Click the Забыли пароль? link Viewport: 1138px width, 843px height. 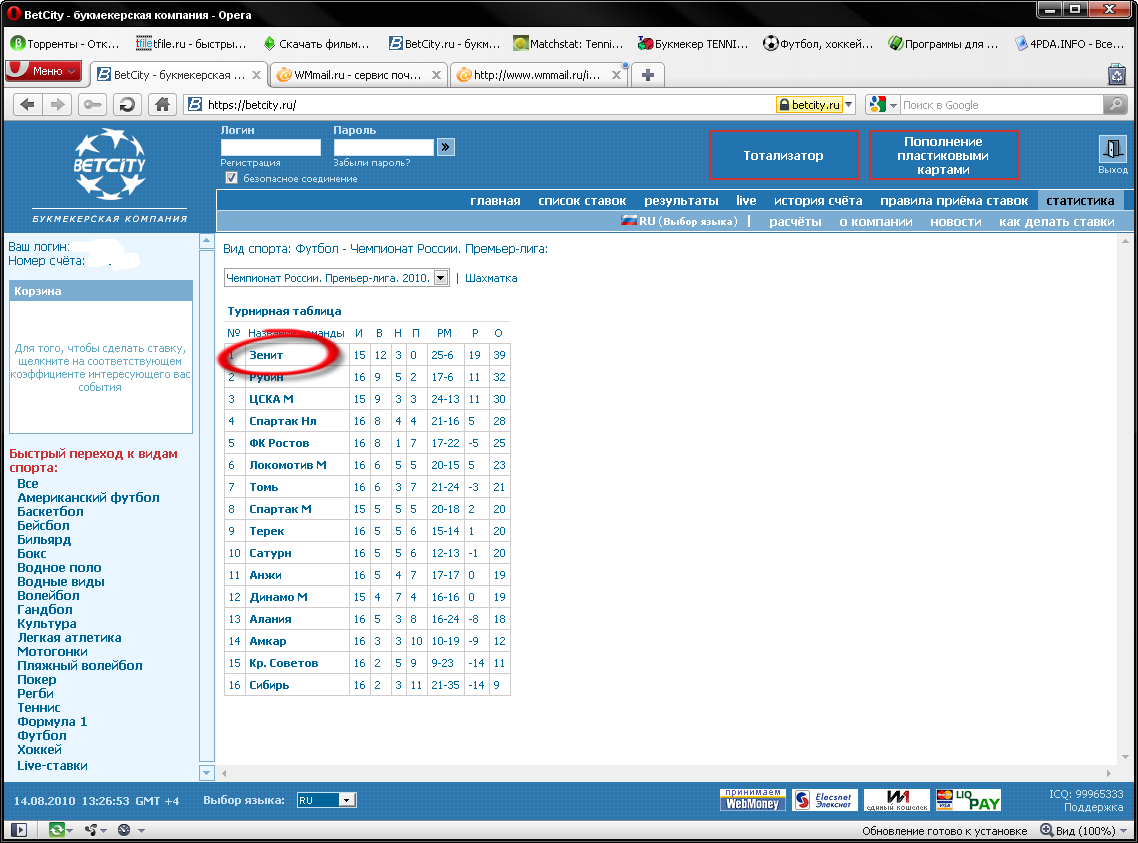[x=372, y=163]
